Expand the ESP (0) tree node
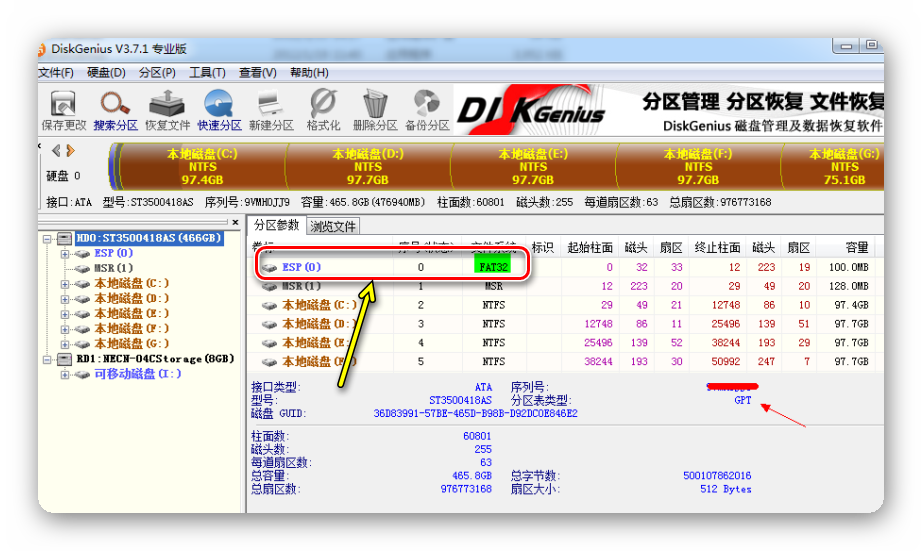922x551 pixels. pos(65,254)
